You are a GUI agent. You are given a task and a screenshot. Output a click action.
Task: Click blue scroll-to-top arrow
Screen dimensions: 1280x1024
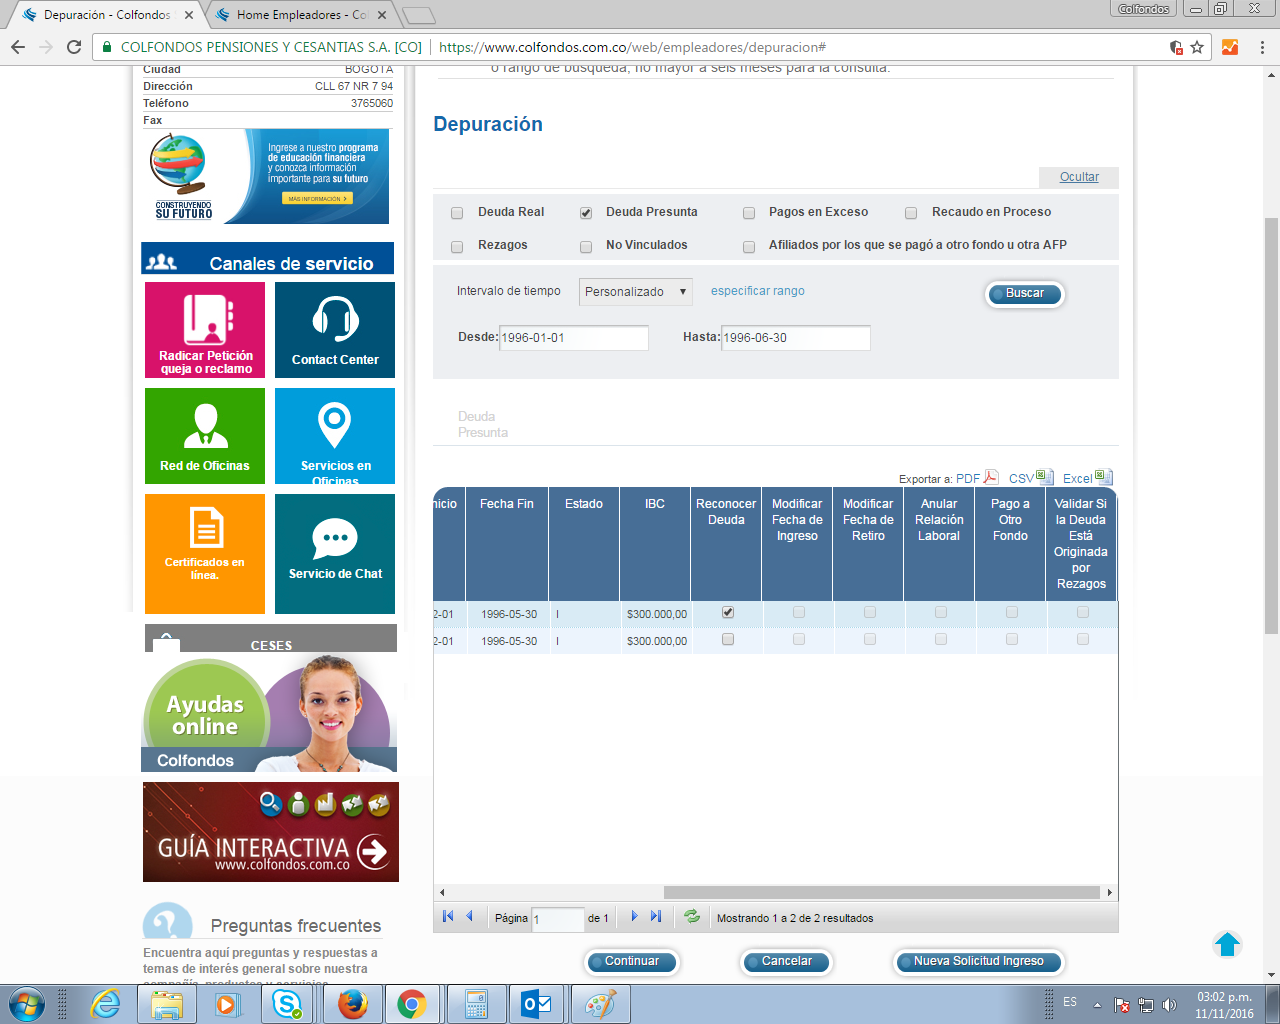(1227, 944)
